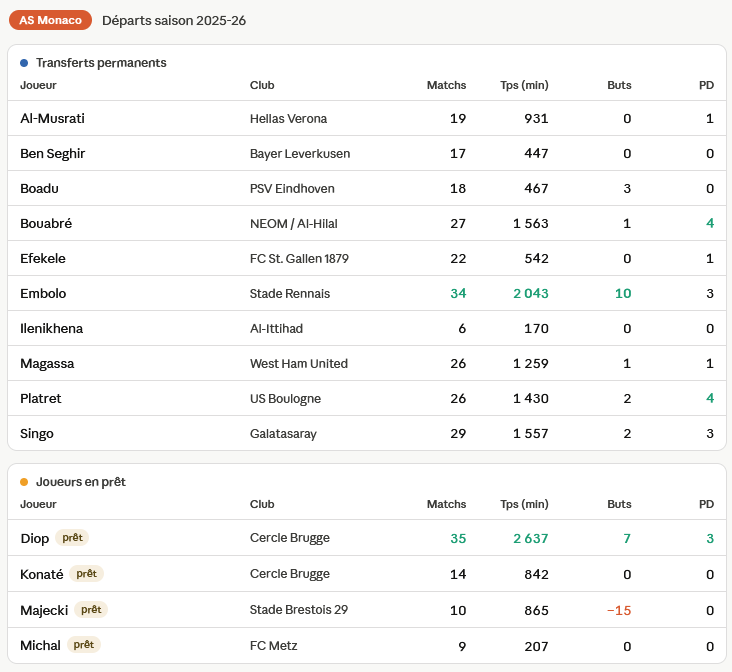Click the Bayer Leverkusen club cell
This screenshot has height=672, width=732.
point(300,154)
